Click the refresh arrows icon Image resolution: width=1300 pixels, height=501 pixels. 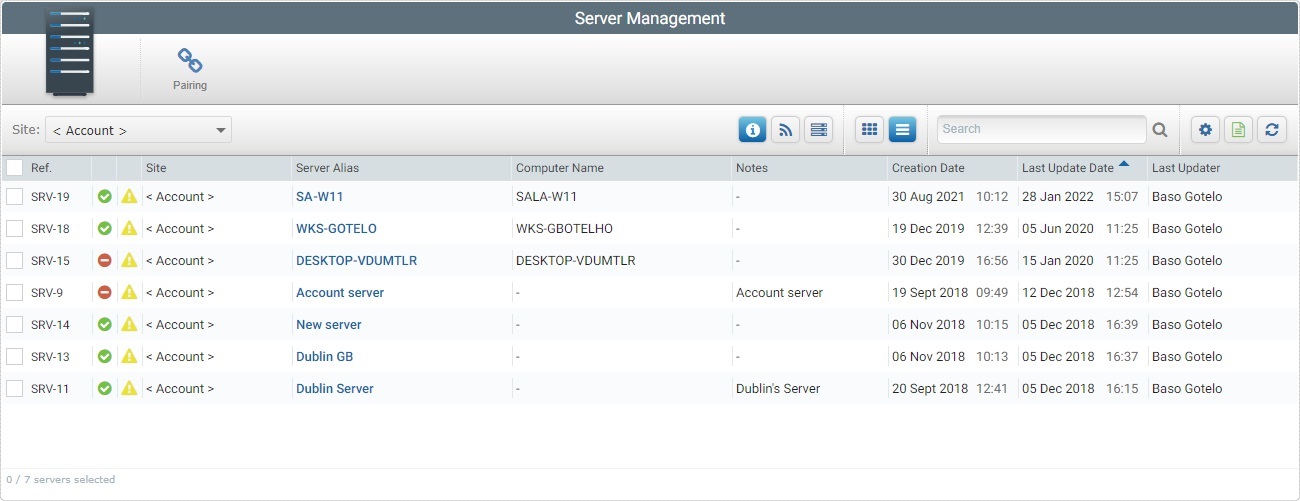click(x=1271, y=129)
